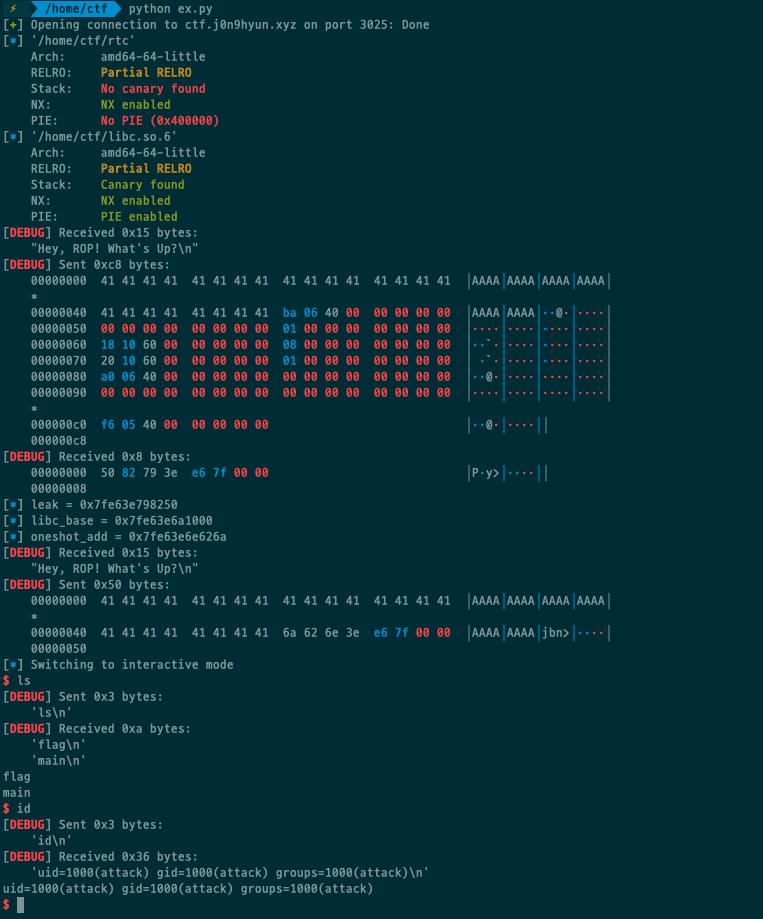Click the 'Opening connection to ctf.j0n9hyun.xyz' line
The width and height of the screenshot is (763, 919).
216,25
